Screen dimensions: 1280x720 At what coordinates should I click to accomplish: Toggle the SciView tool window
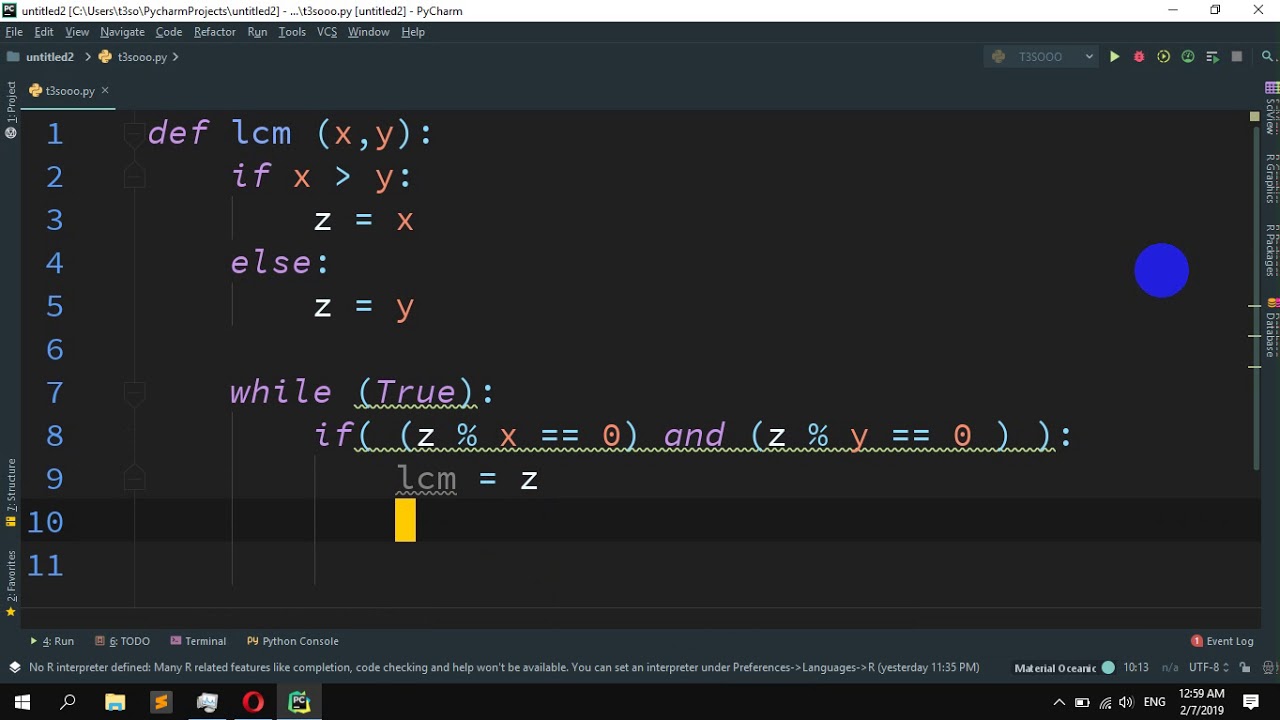pos(1271,109)
